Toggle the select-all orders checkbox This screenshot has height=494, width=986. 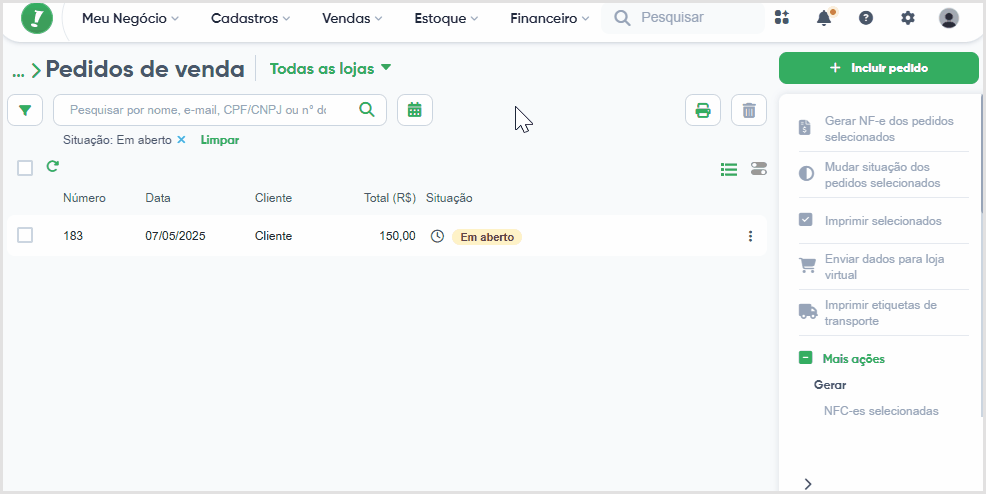pos(25,168)
